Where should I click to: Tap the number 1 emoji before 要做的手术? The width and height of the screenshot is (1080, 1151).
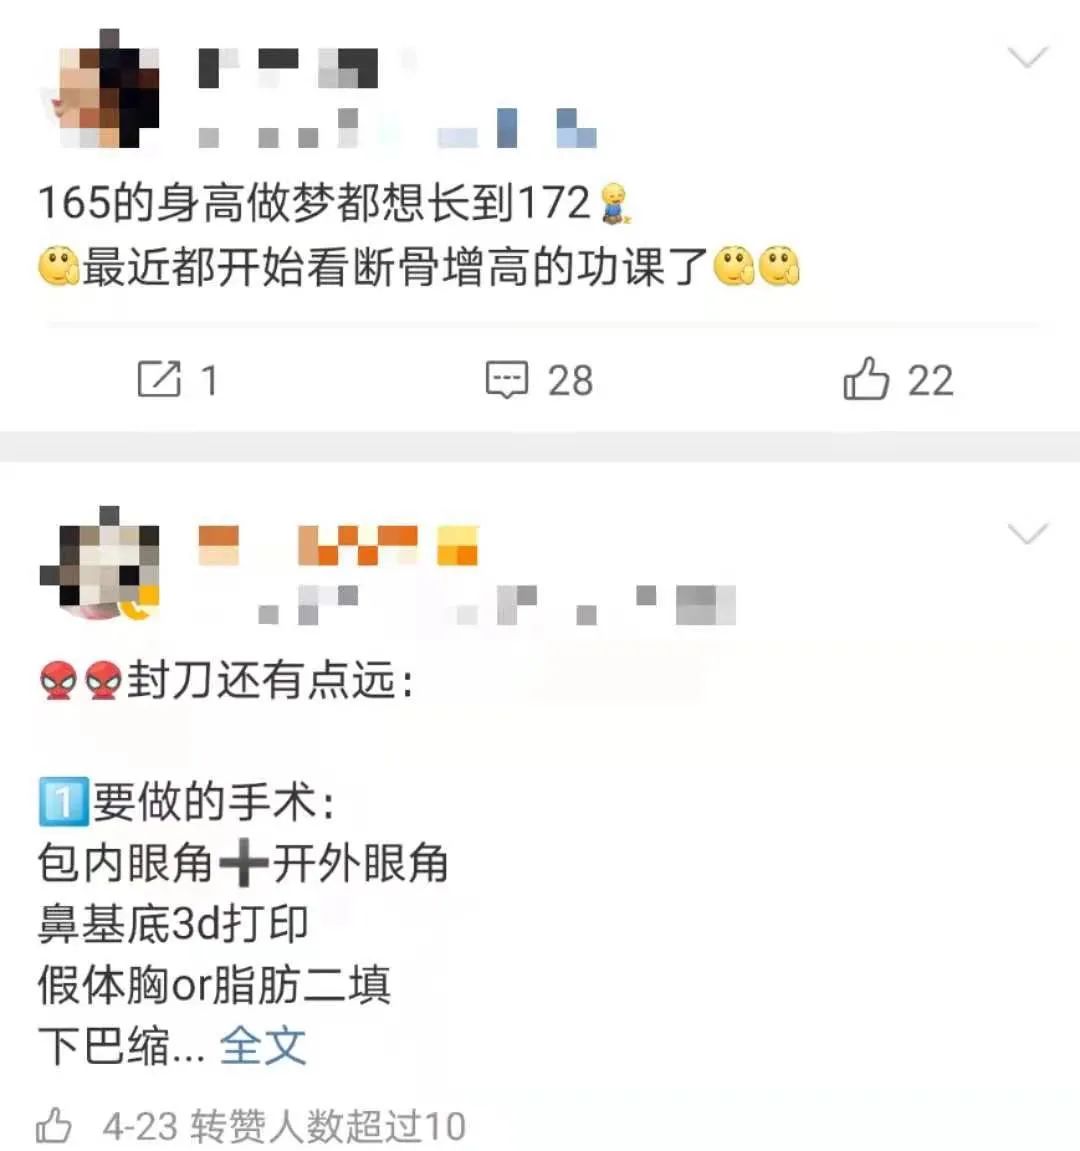[64, 802]
